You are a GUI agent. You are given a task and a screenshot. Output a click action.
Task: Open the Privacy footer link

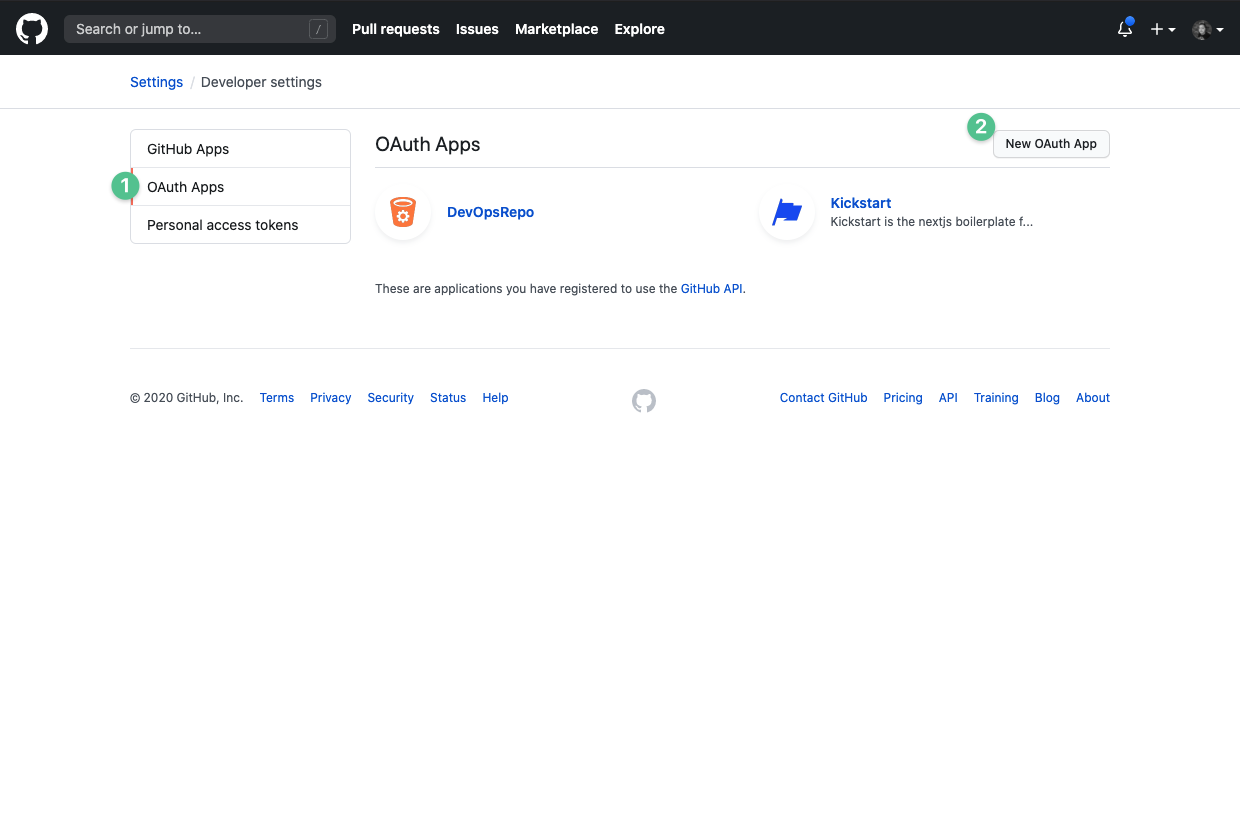click(x=330, y=398)
